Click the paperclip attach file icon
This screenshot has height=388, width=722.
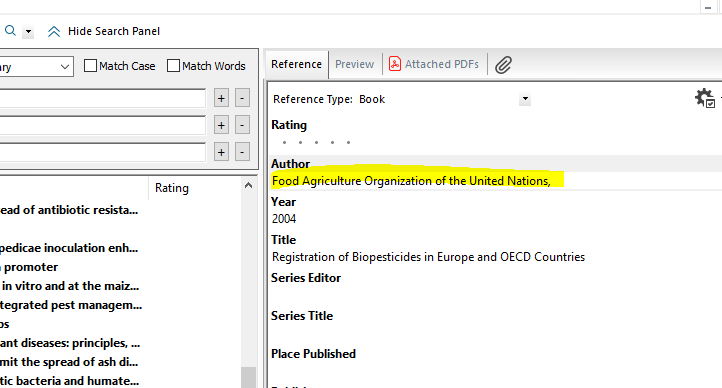click(x=503, y=65)
